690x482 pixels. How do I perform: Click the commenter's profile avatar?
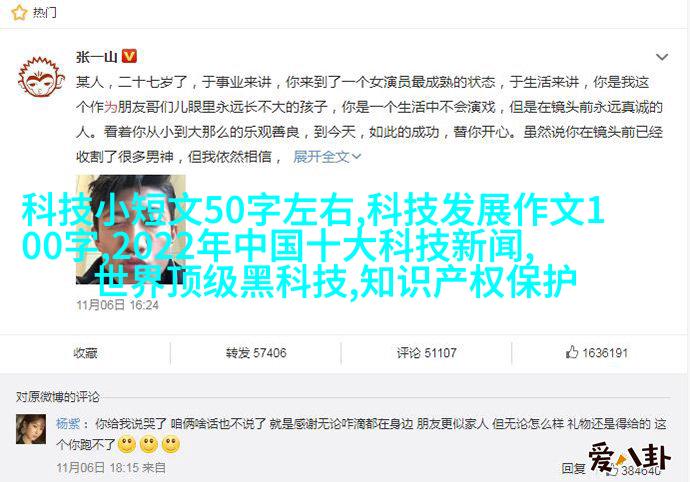point(31,429)
